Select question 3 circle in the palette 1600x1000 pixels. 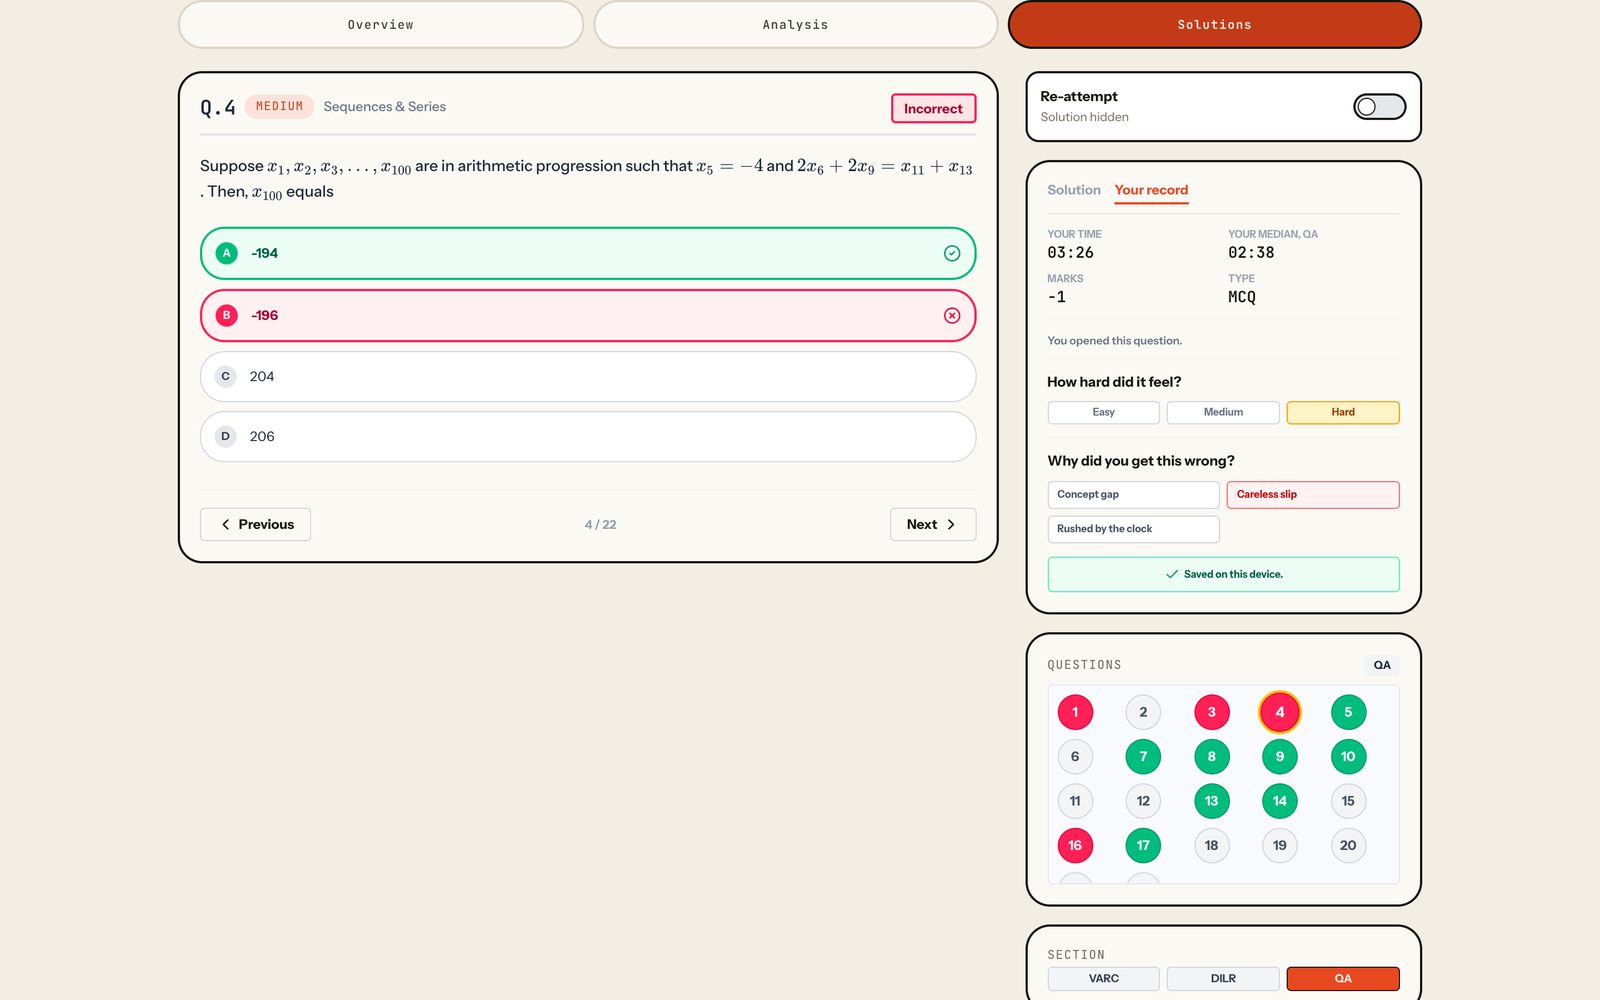click(1211, 712)
